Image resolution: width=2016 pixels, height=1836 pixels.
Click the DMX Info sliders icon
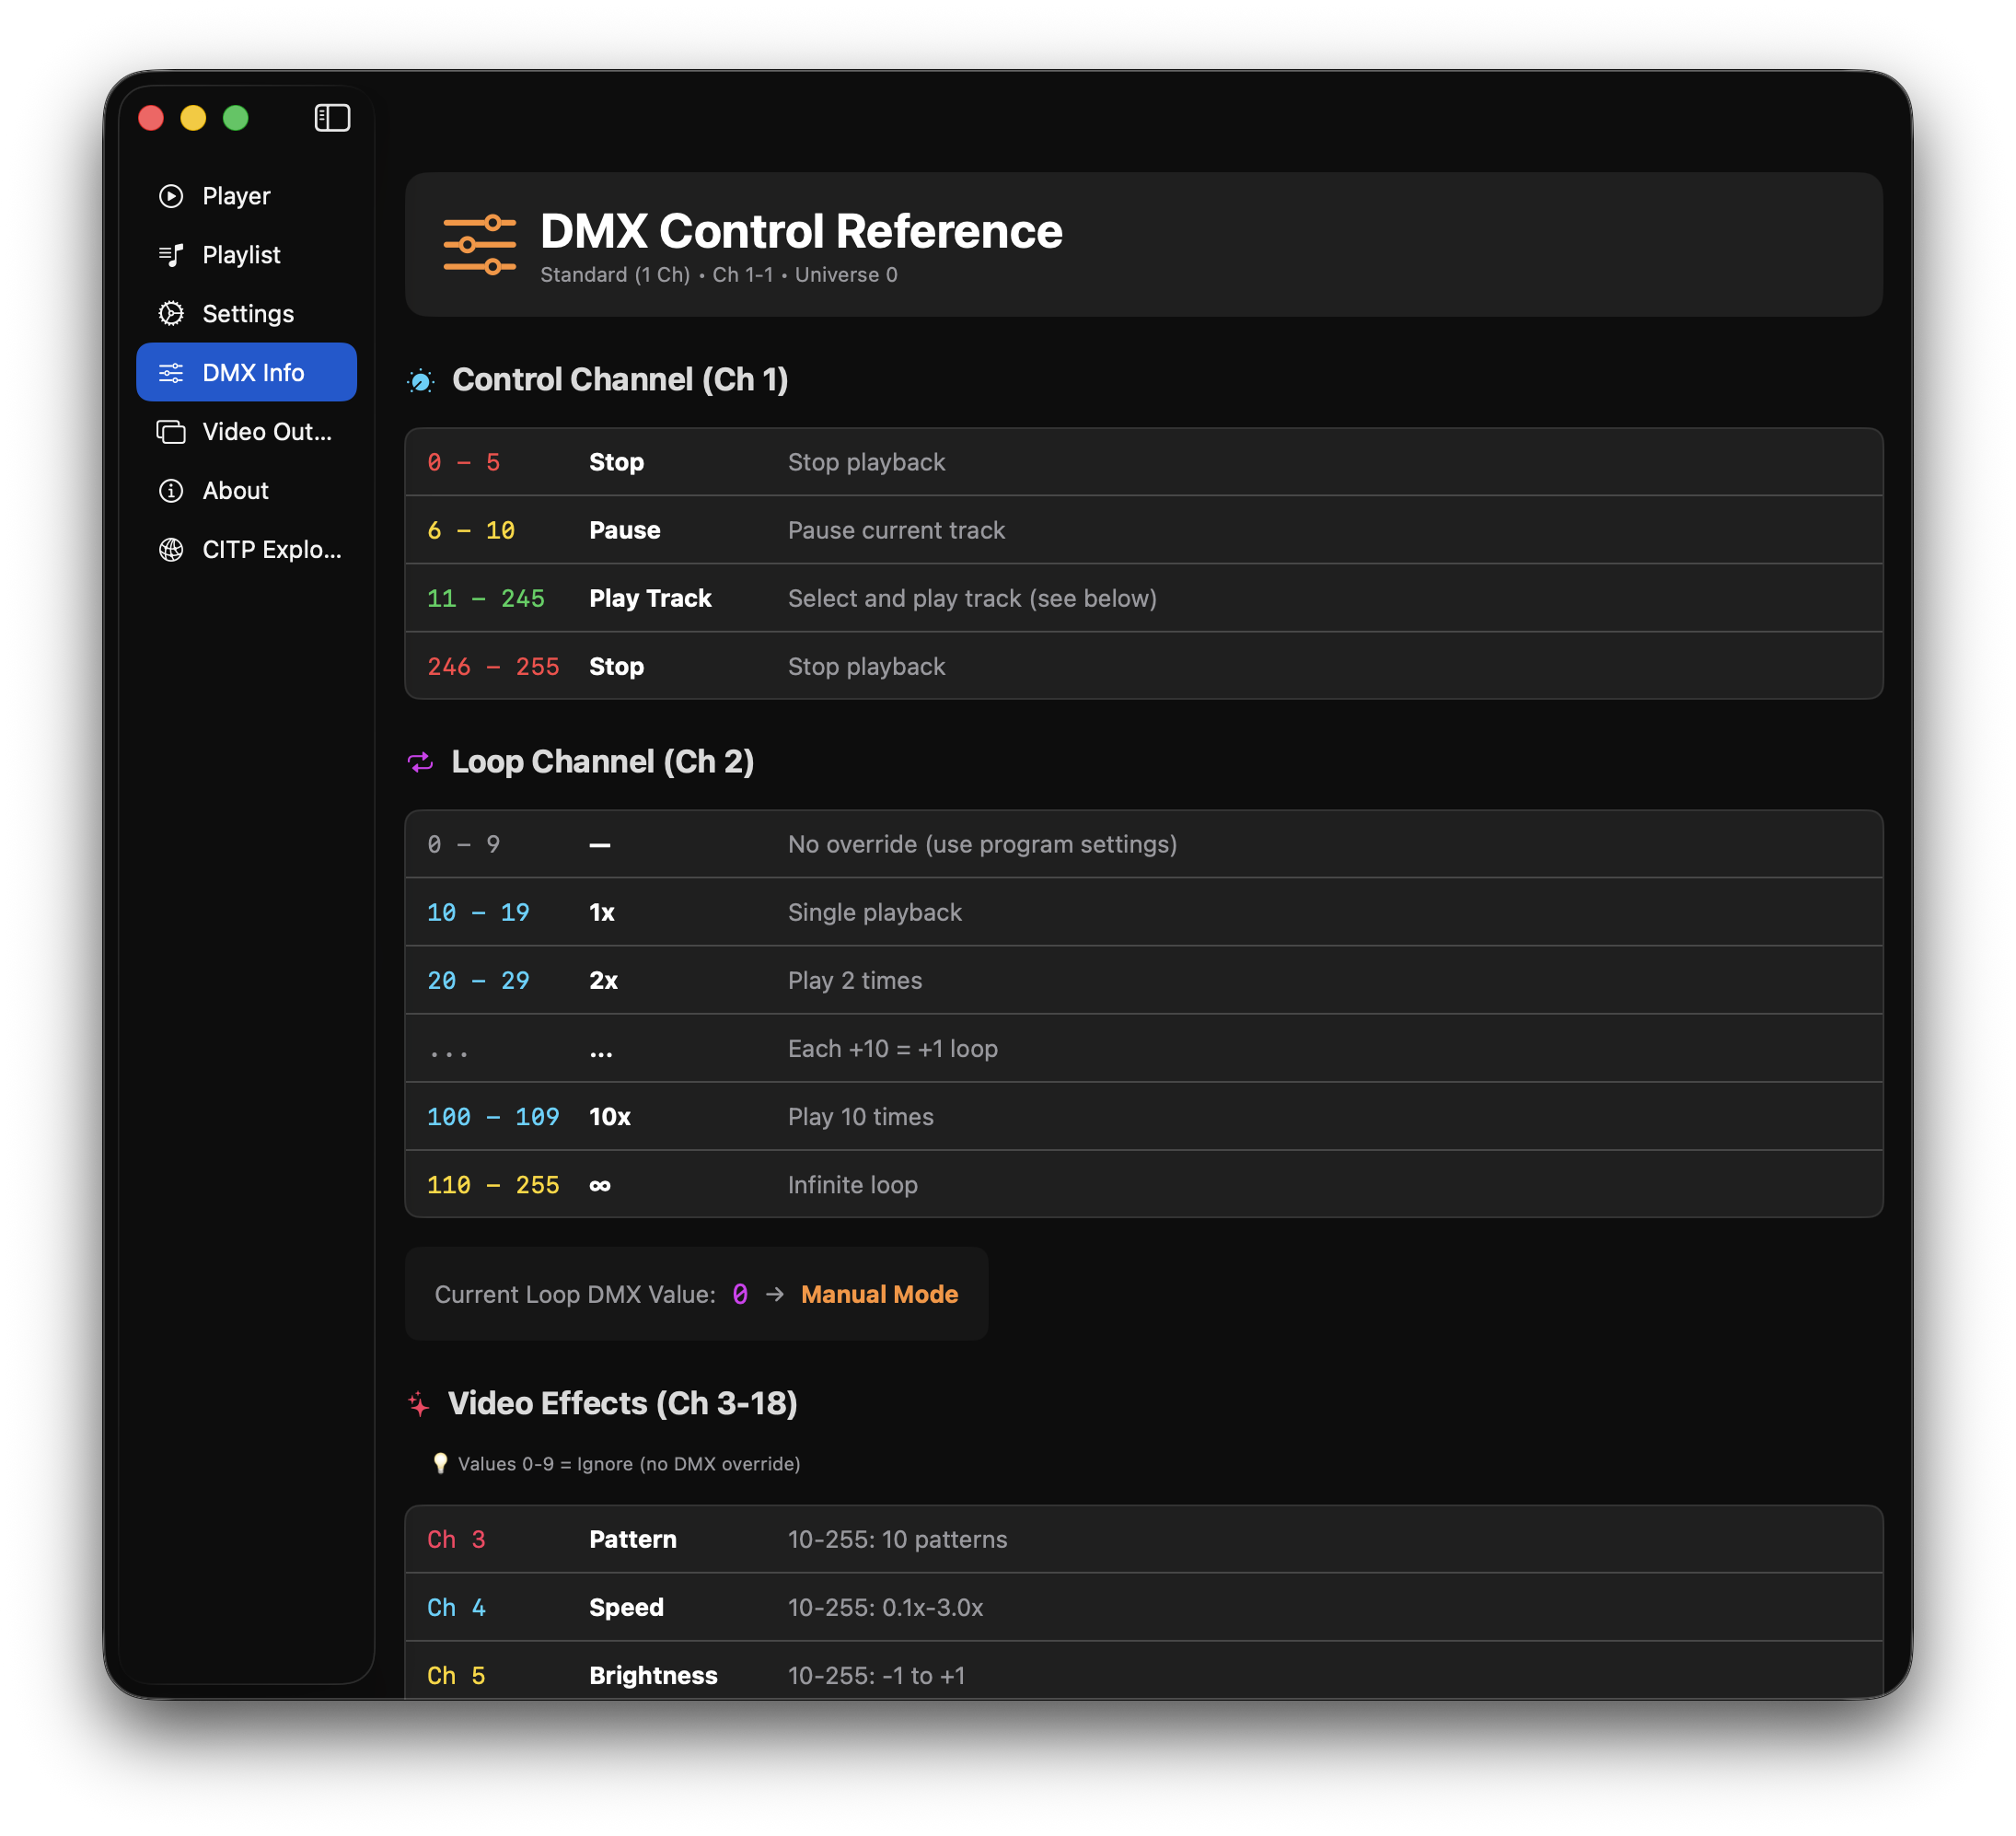point(171,372)
